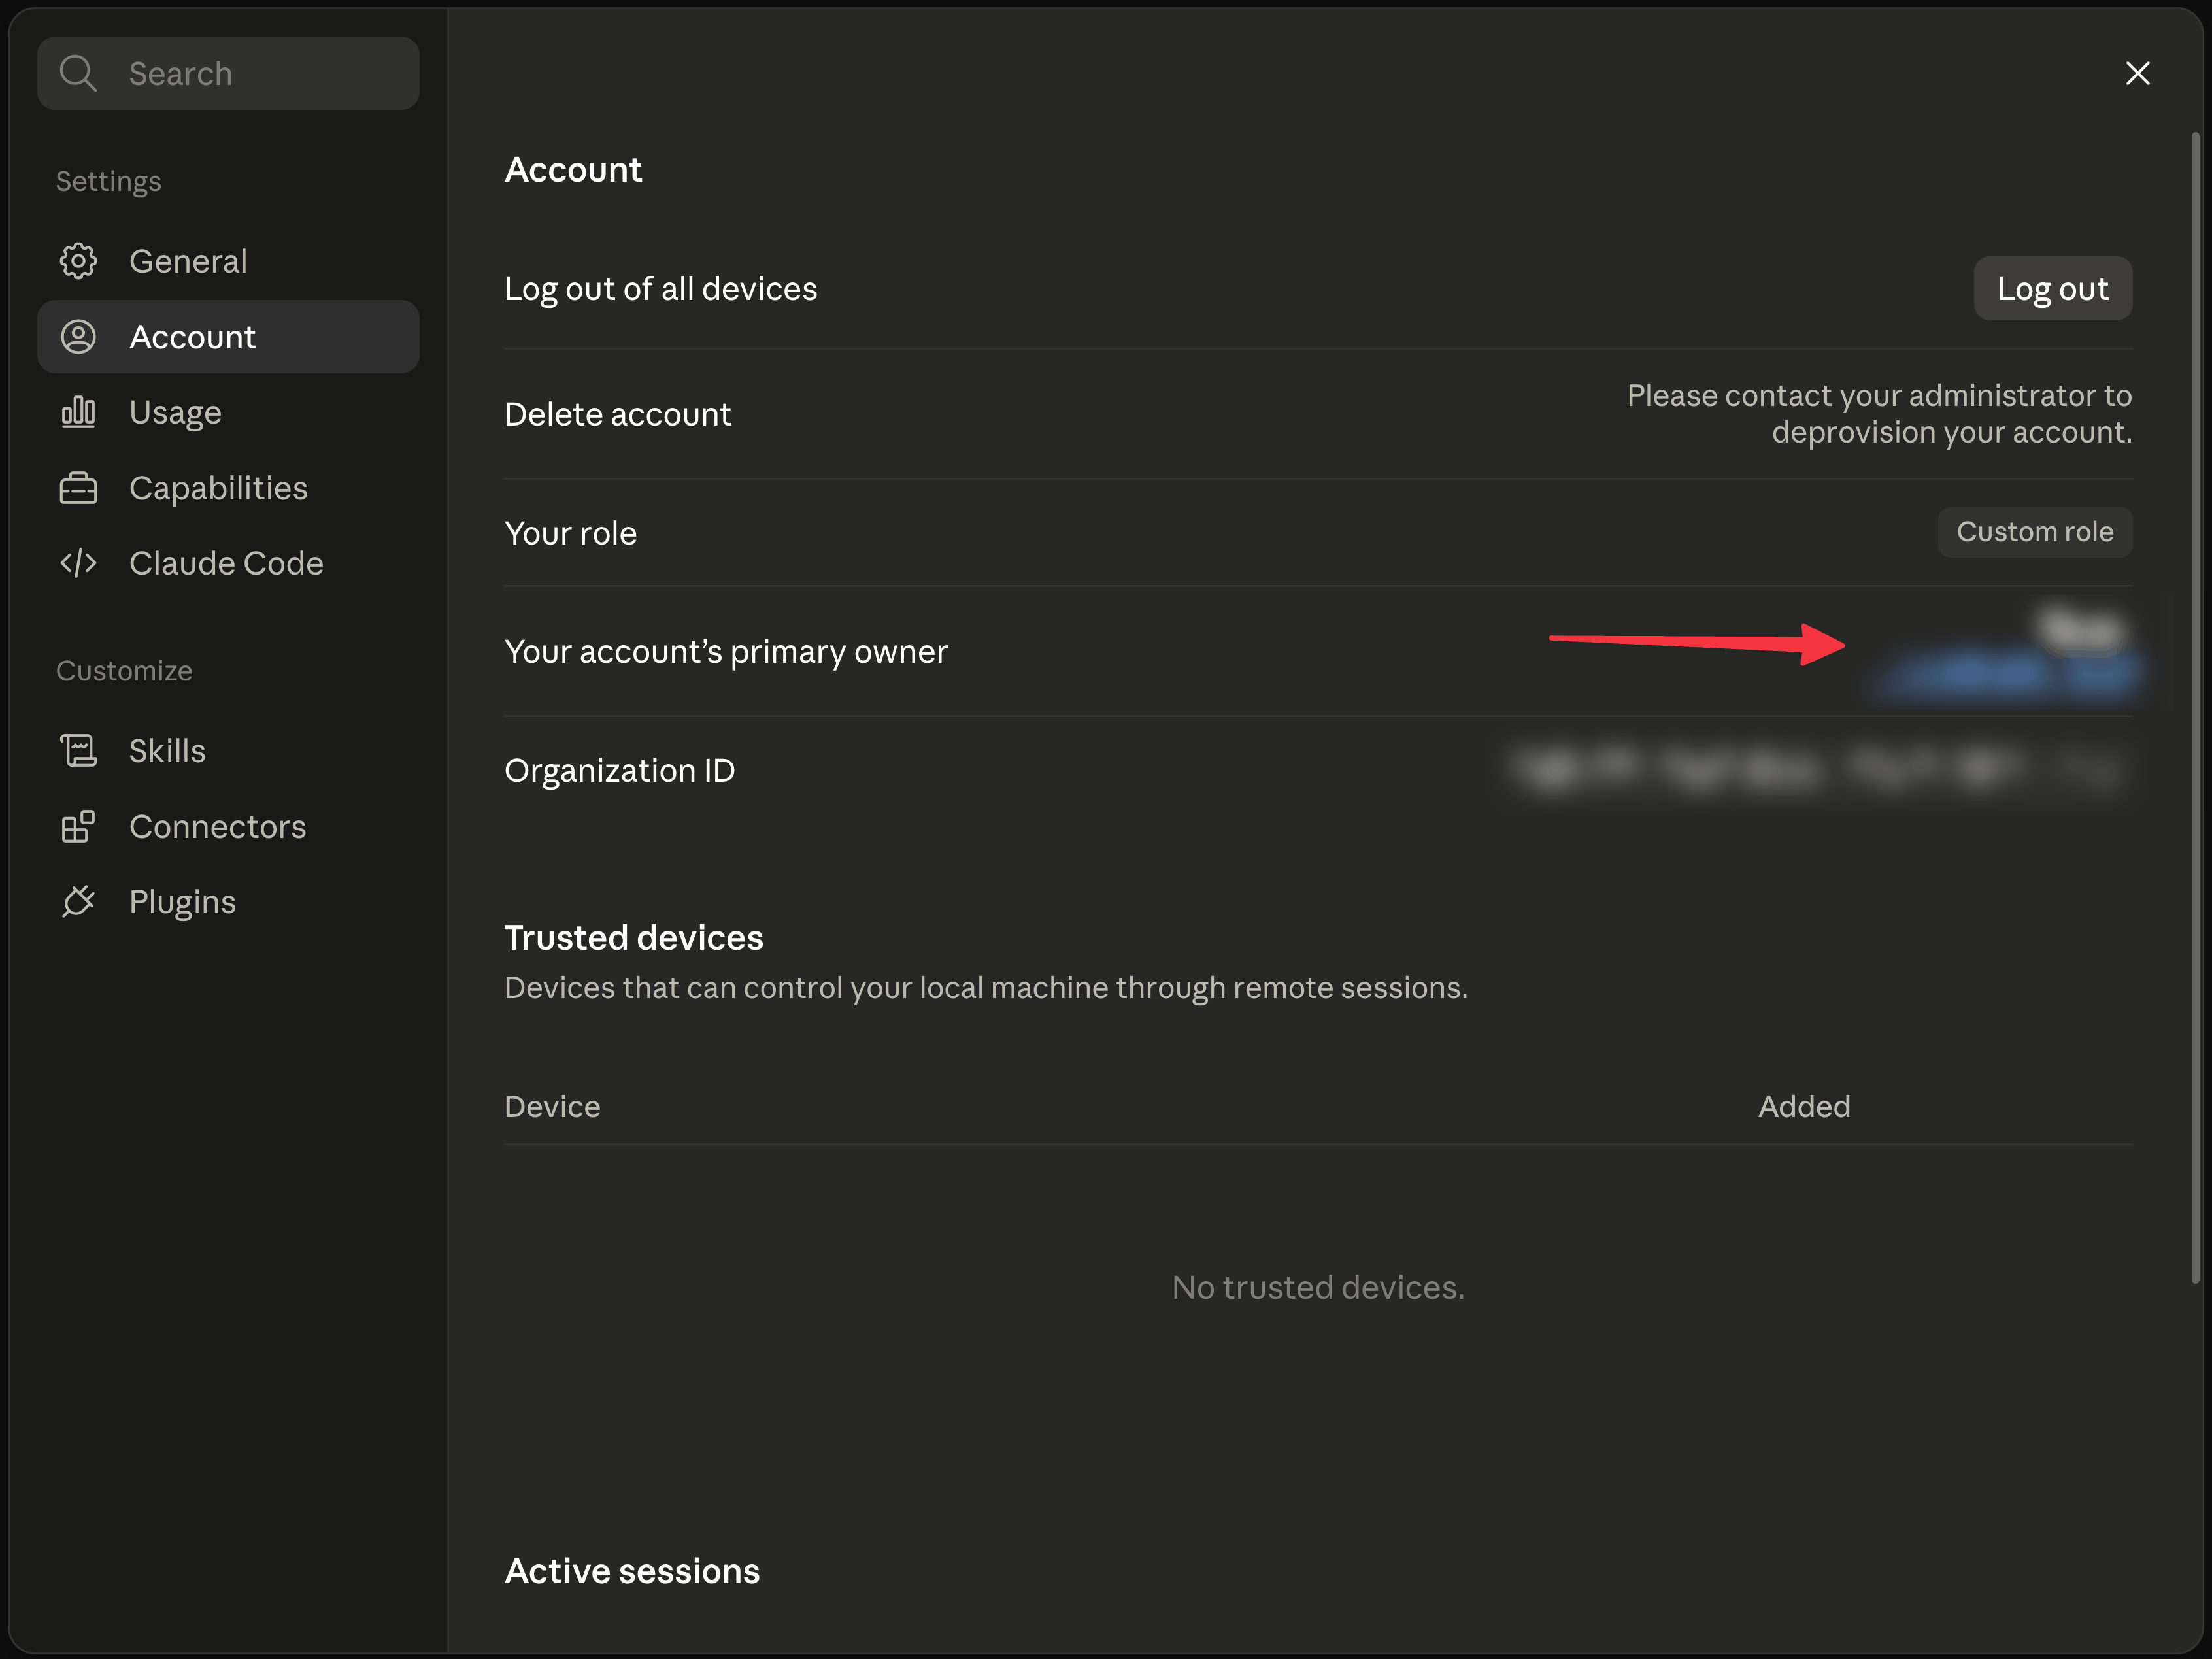2212x1659 pixels.
Task: Open the Capabilities settings page
Action: (x=228, y=488)
